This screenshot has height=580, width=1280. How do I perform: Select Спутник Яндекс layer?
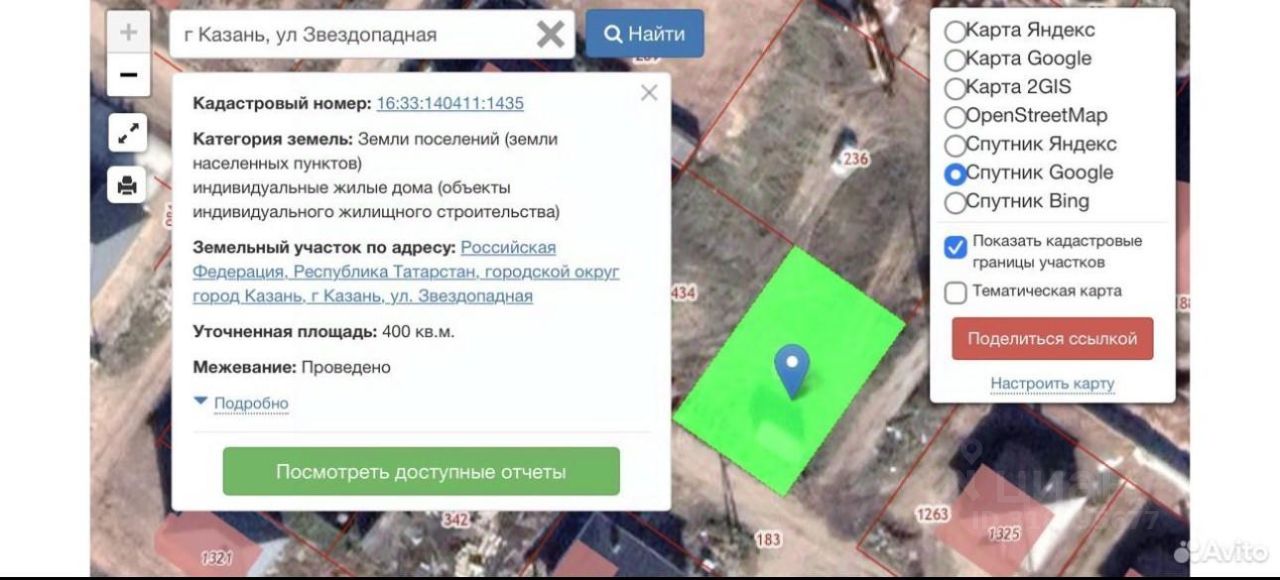click(x=955, y=145)
